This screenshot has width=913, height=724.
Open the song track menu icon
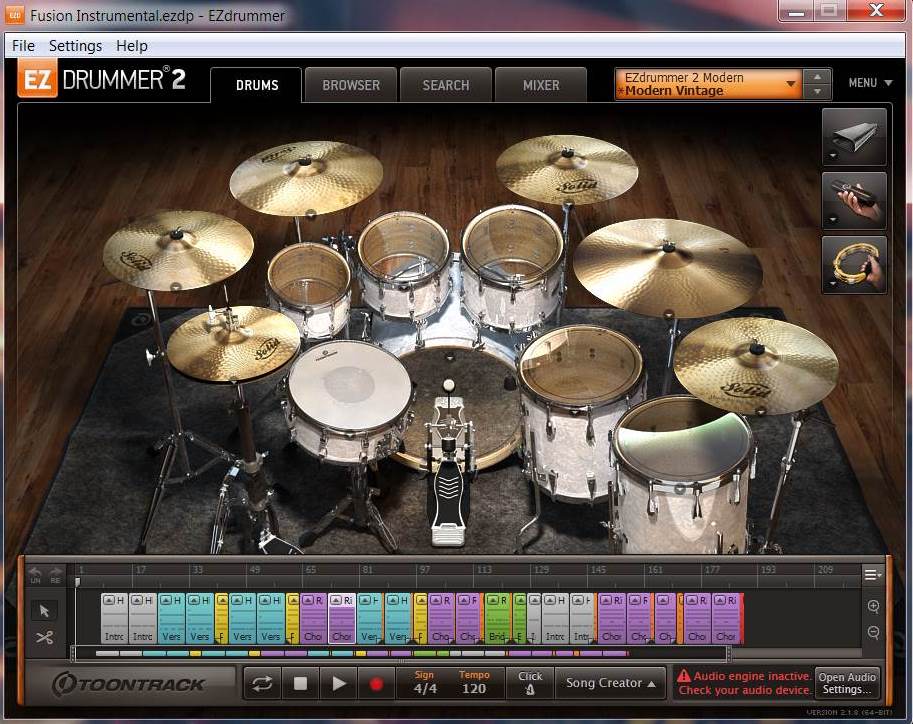tap(872, 575)
